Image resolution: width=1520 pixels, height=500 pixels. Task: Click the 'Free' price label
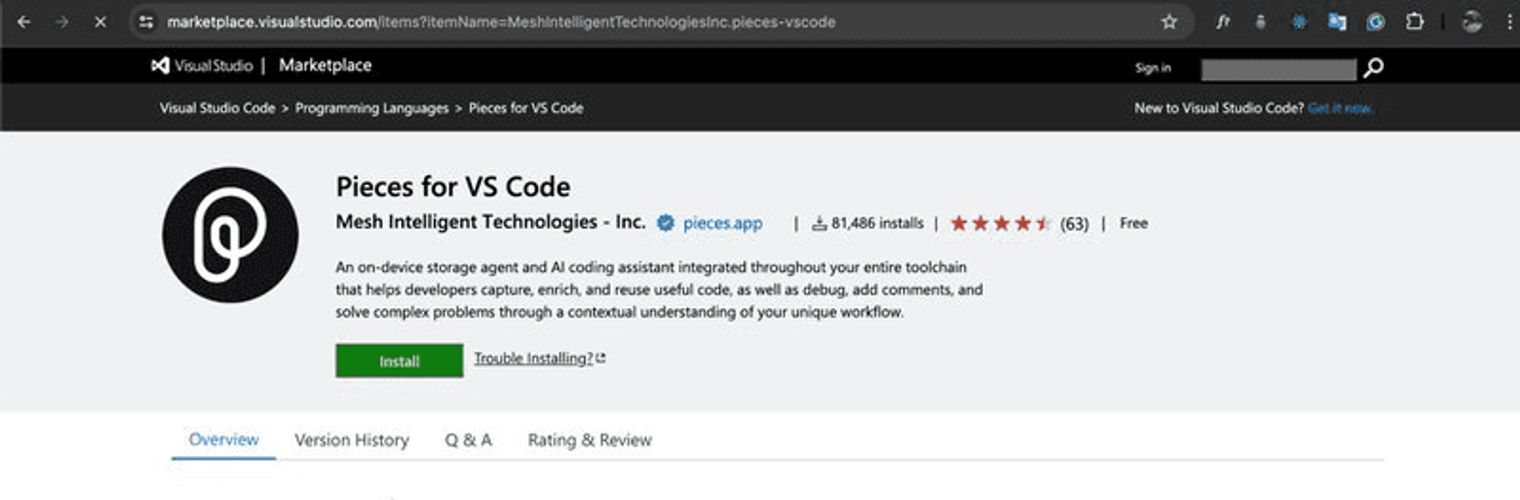point(1134,223)
